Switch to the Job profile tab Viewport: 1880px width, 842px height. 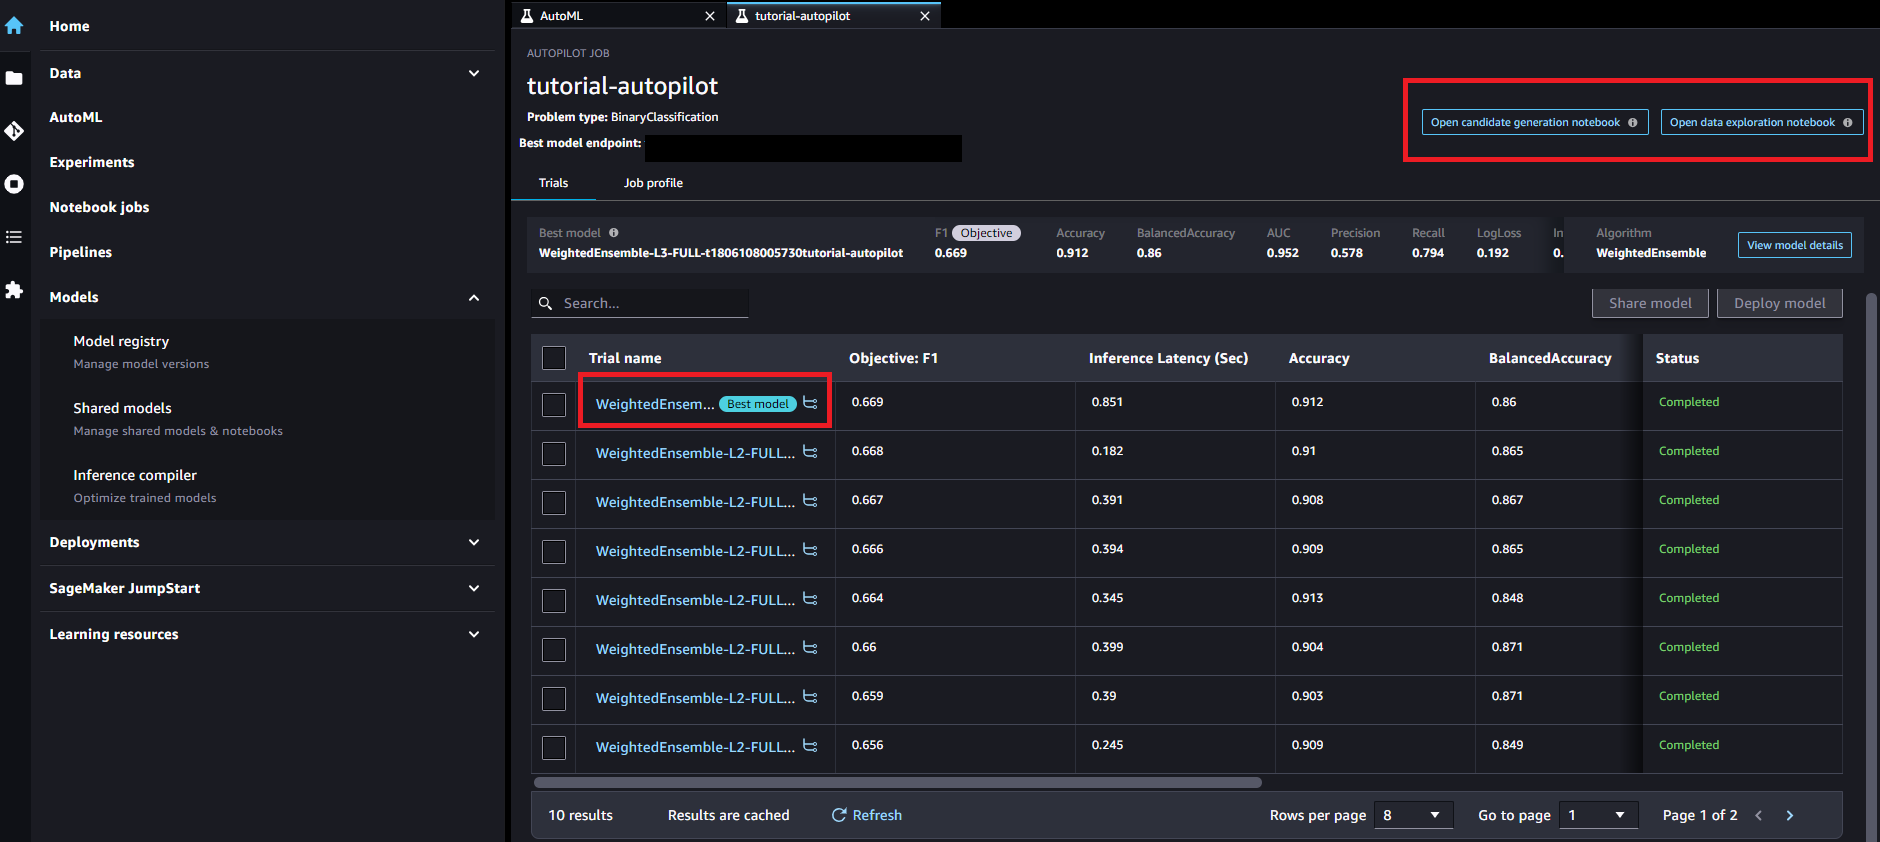(653, 183)
